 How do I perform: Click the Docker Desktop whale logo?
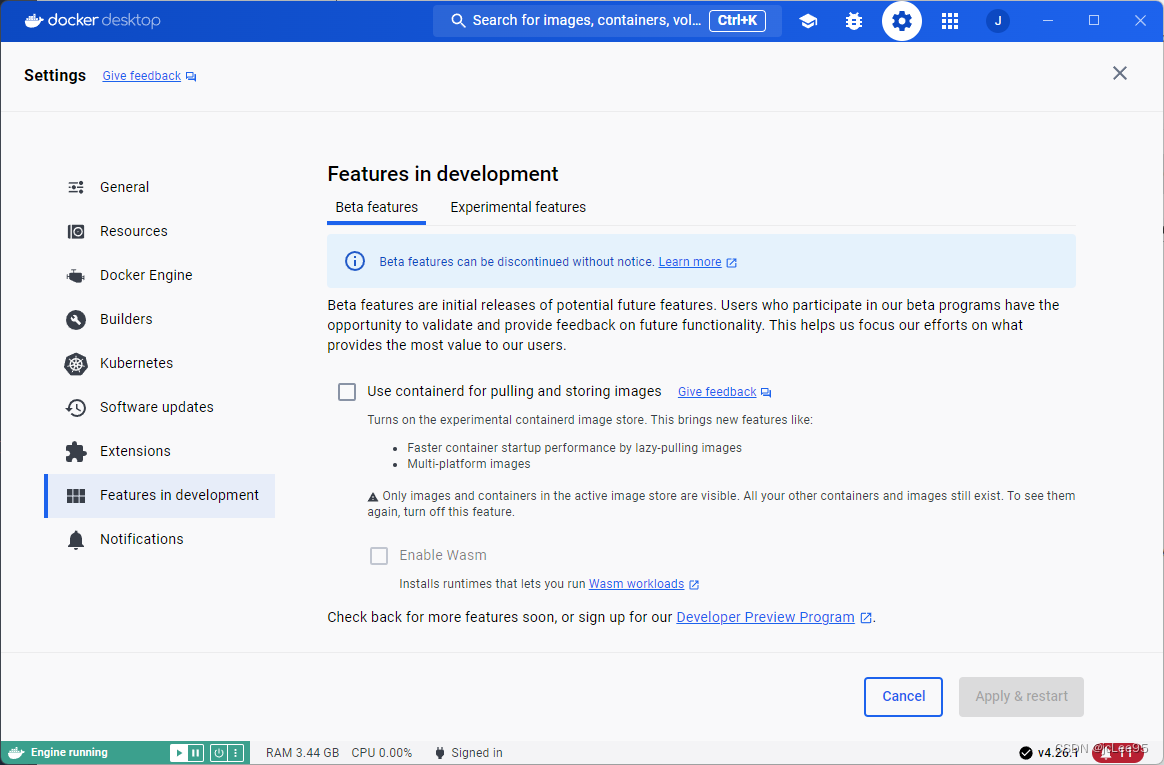click(34, 20)
